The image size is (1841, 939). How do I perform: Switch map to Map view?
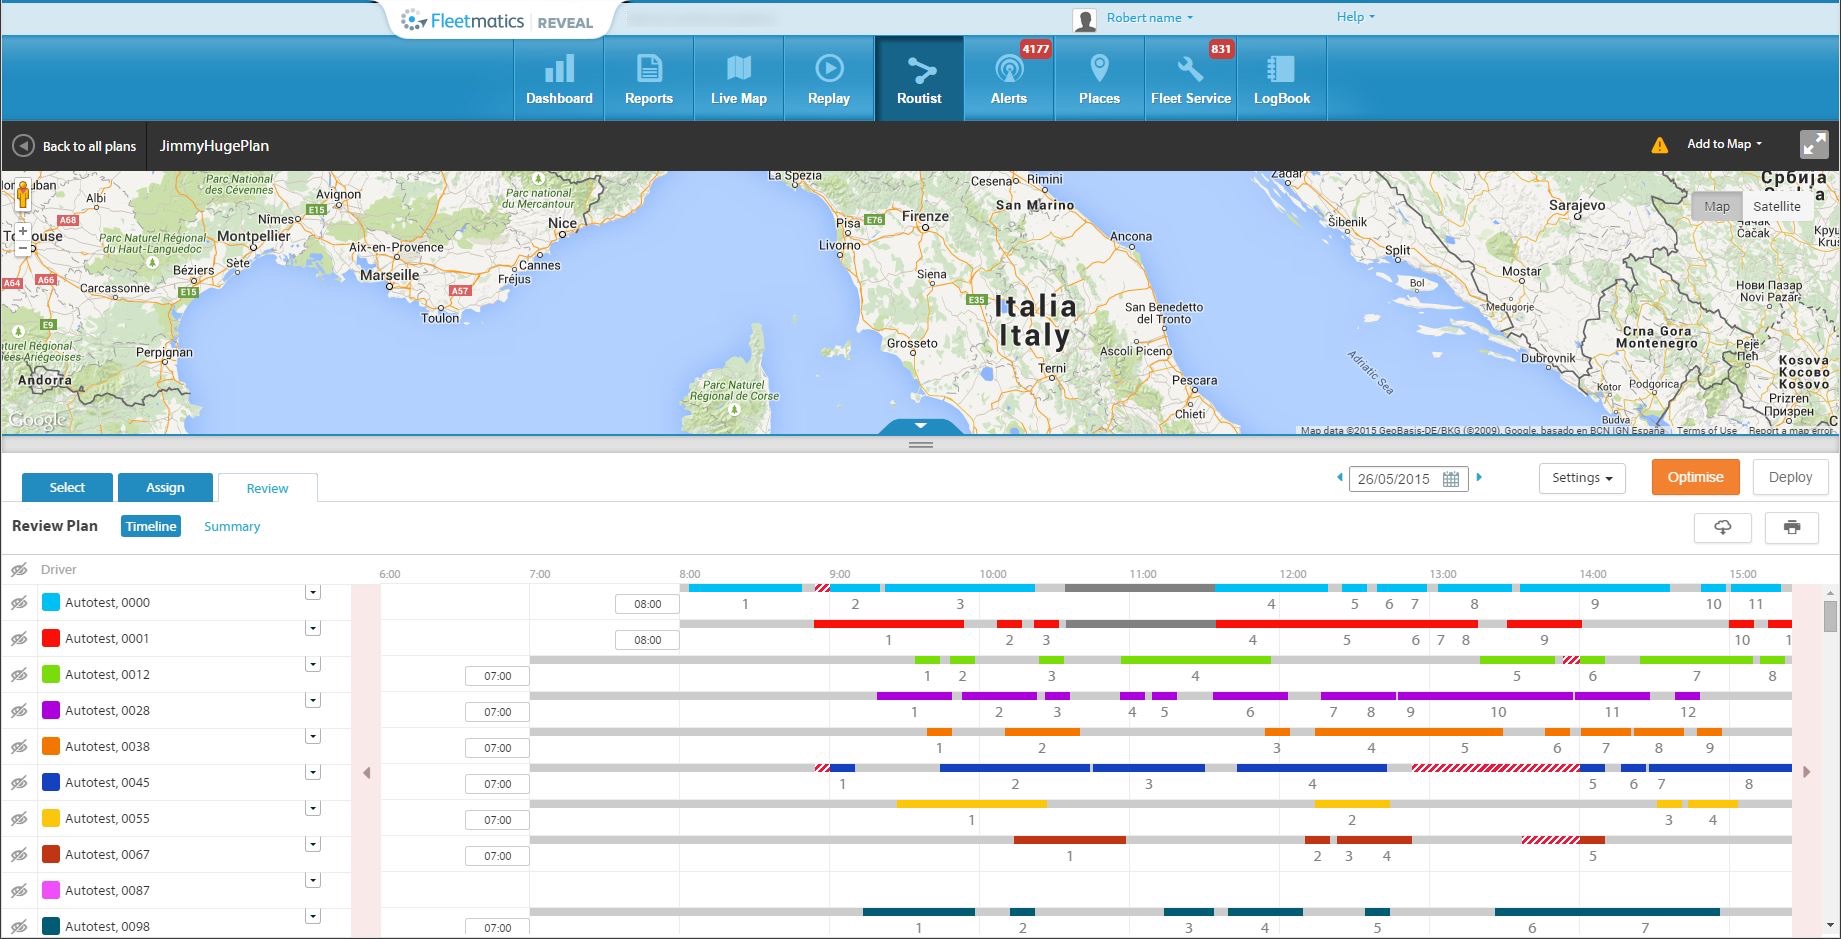click(x=1717, y=207)
